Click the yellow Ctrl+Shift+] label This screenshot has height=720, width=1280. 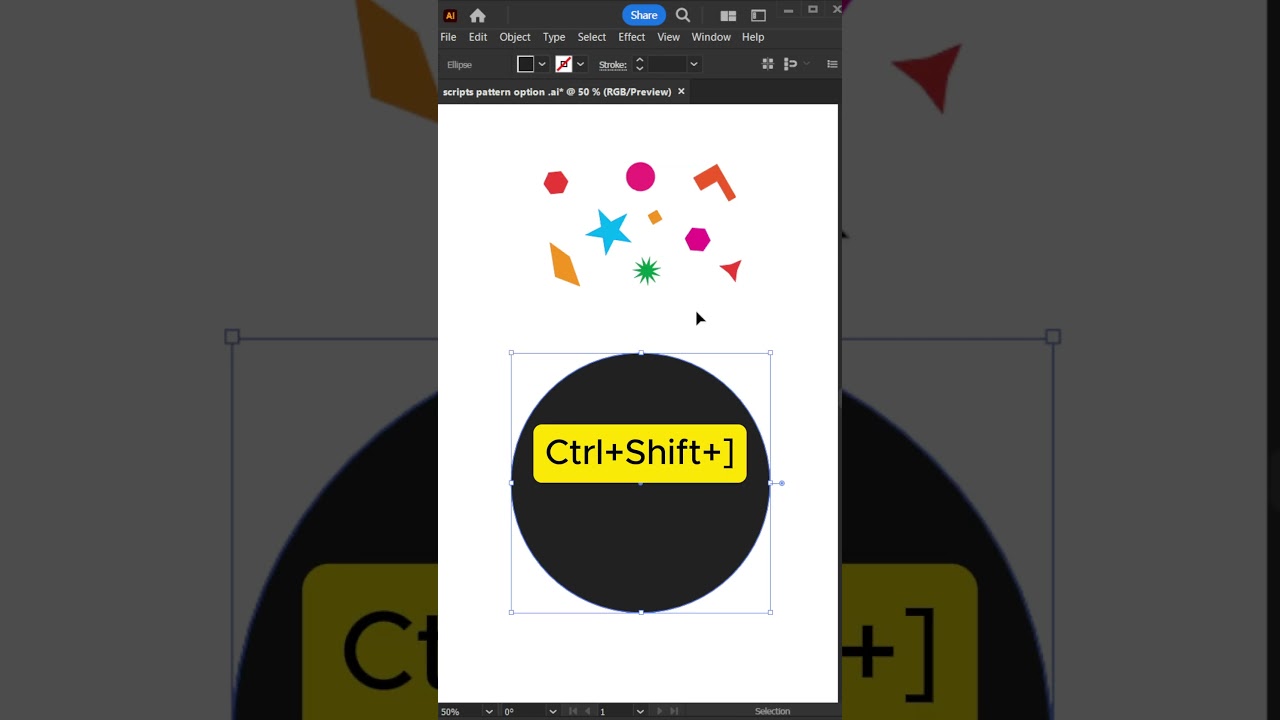pos(640,453)
